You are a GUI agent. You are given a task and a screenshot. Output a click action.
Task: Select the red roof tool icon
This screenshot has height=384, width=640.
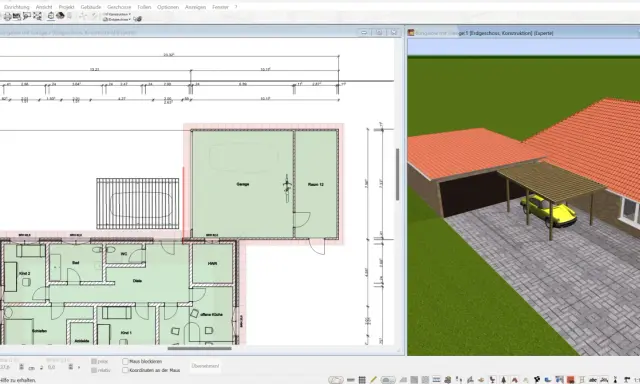[x=514, y=380]
